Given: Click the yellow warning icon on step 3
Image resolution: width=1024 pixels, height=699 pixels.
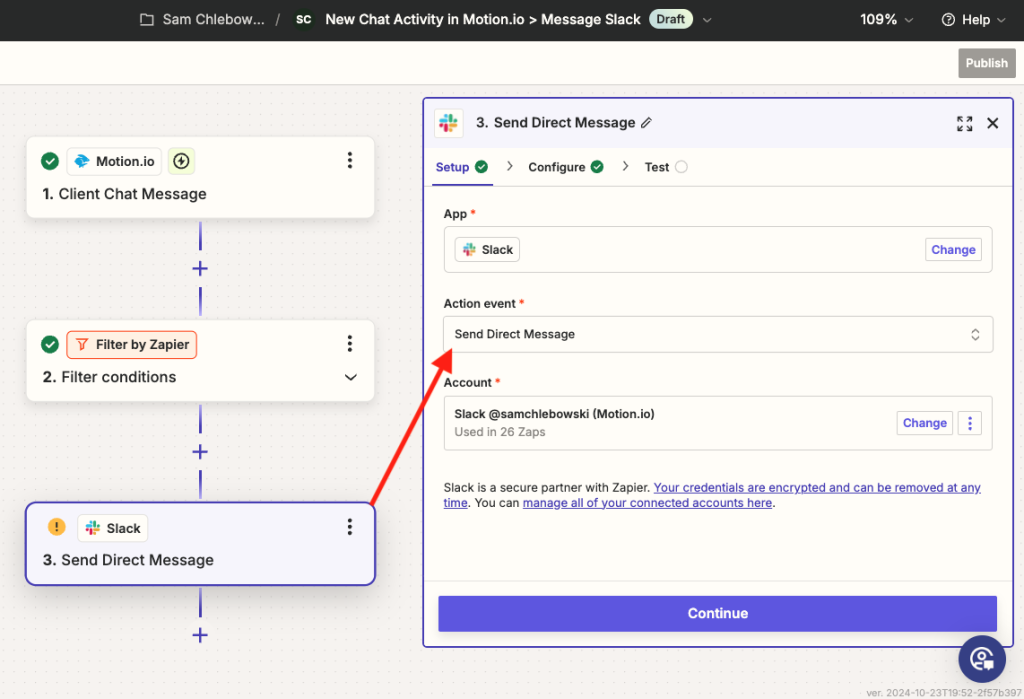Looking at the screenshot, I should point(57,527).
